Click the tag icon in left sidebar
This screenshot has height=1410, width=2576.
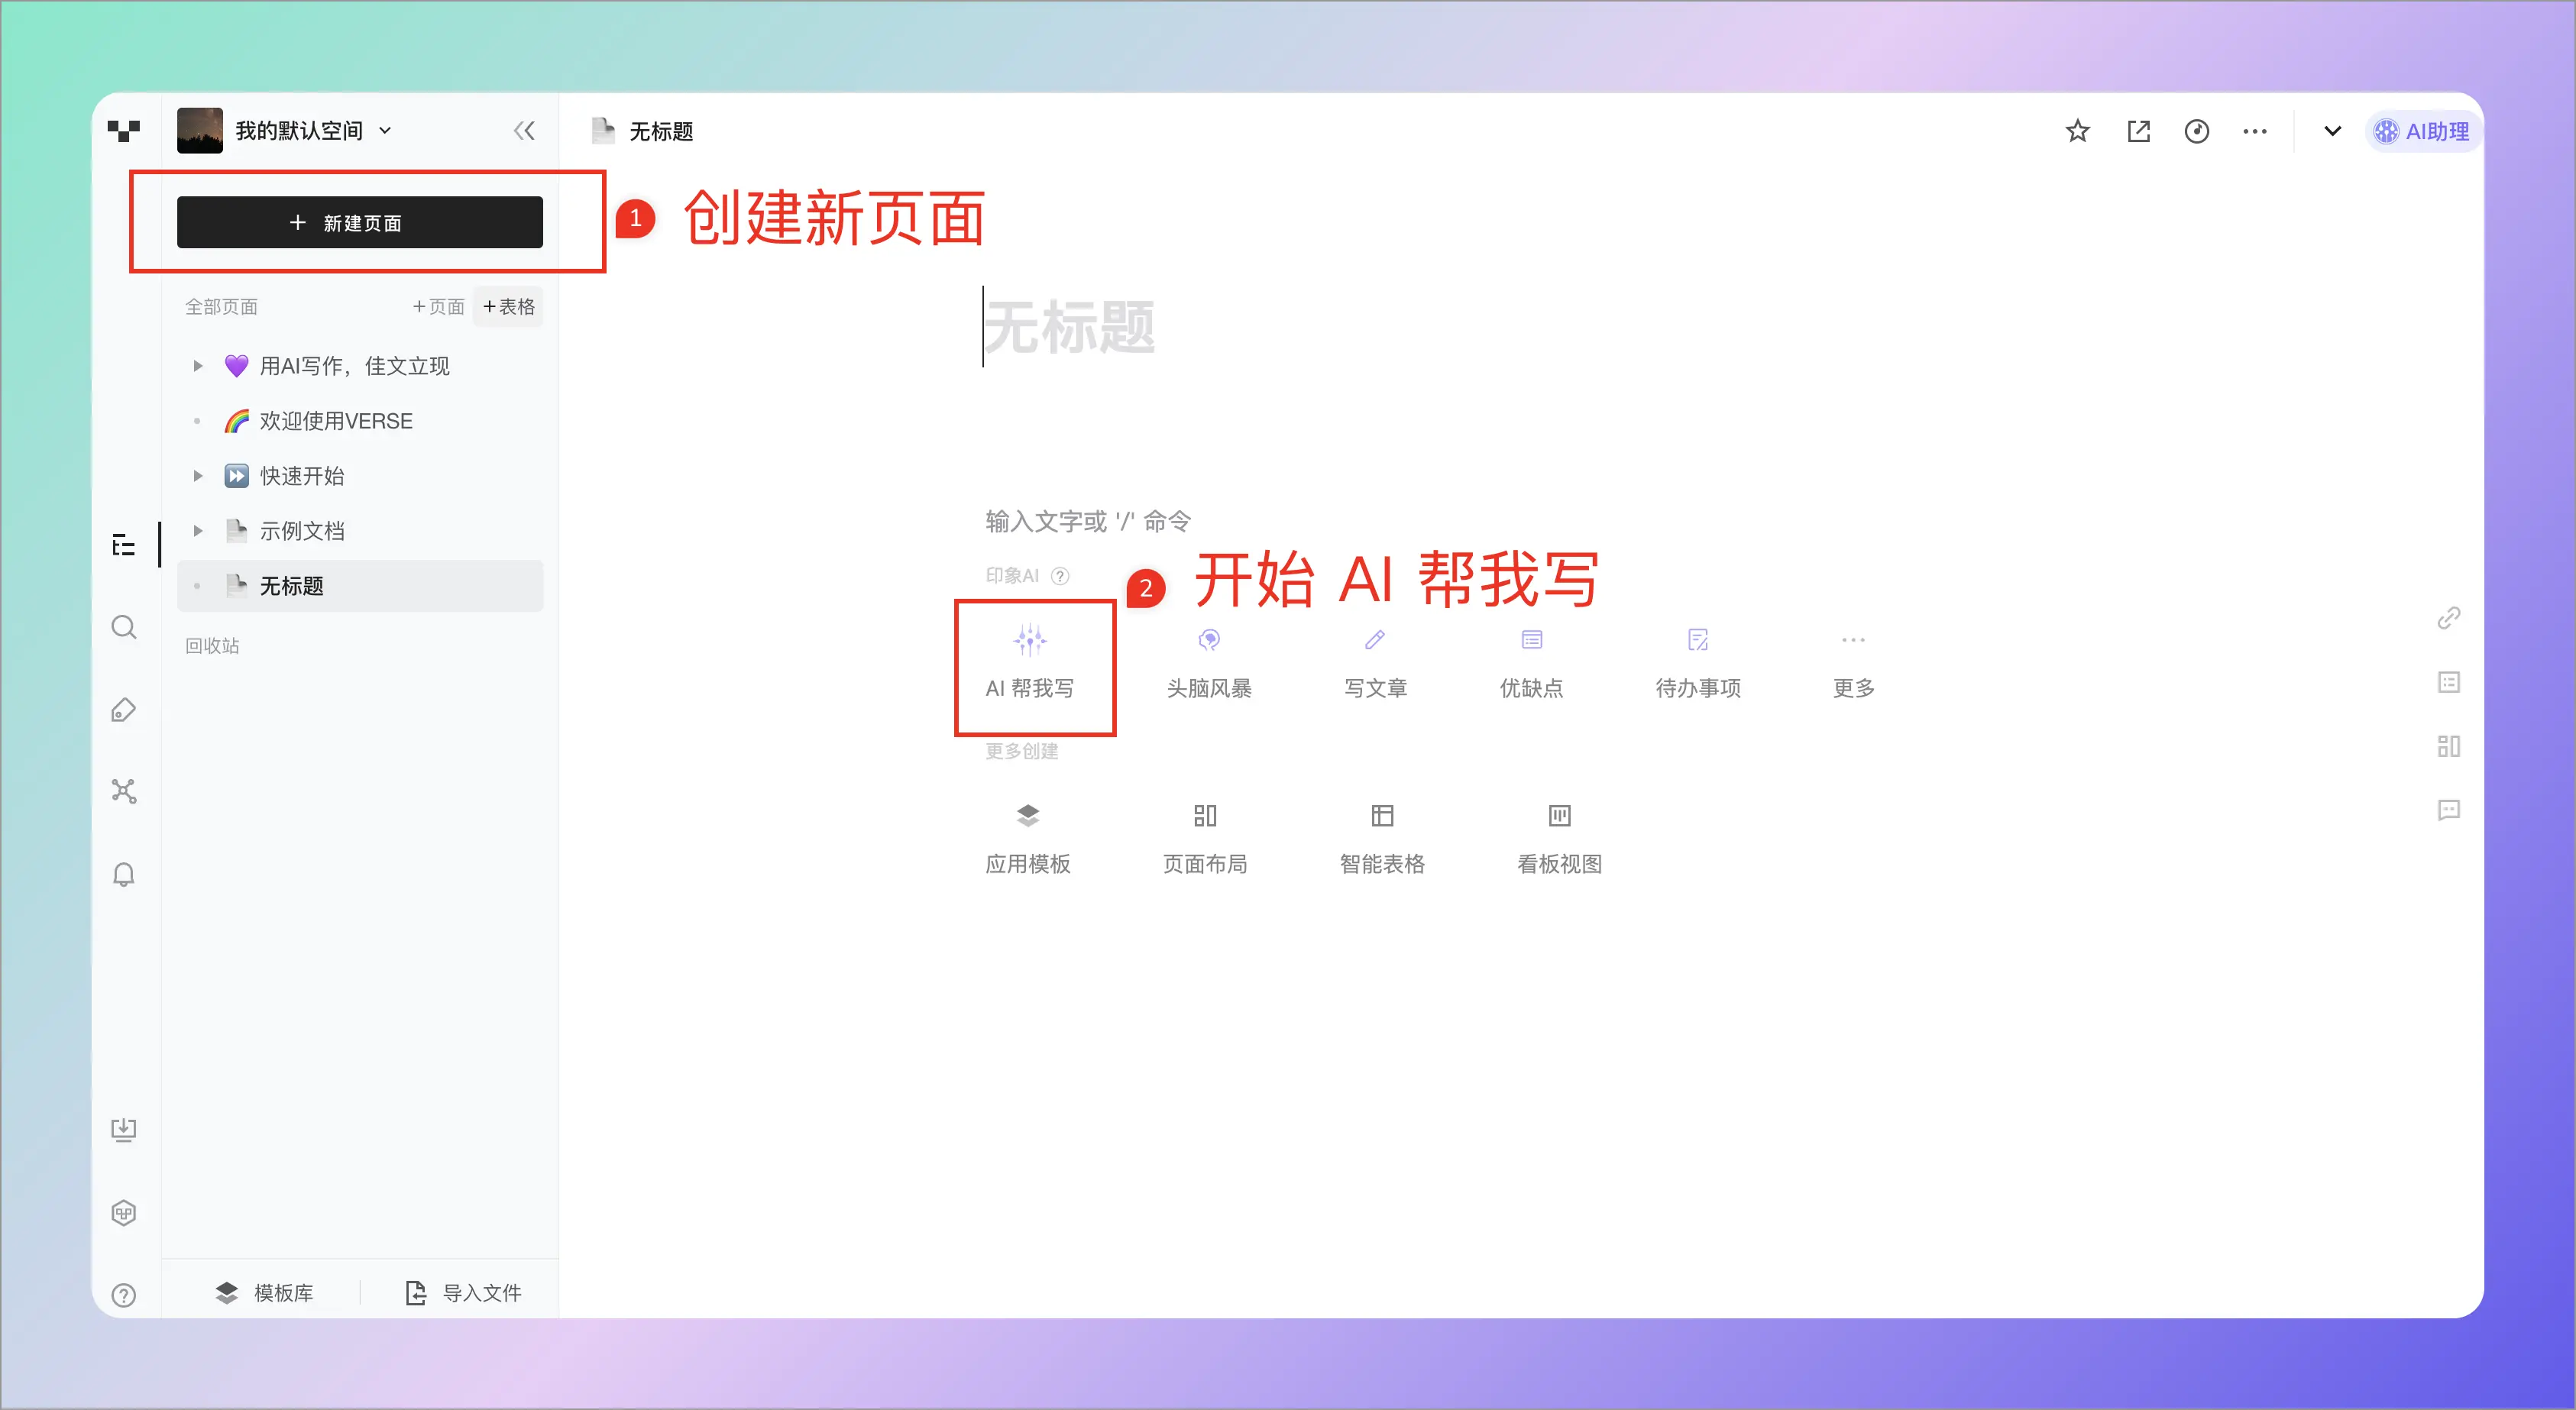tap(124, 710)
